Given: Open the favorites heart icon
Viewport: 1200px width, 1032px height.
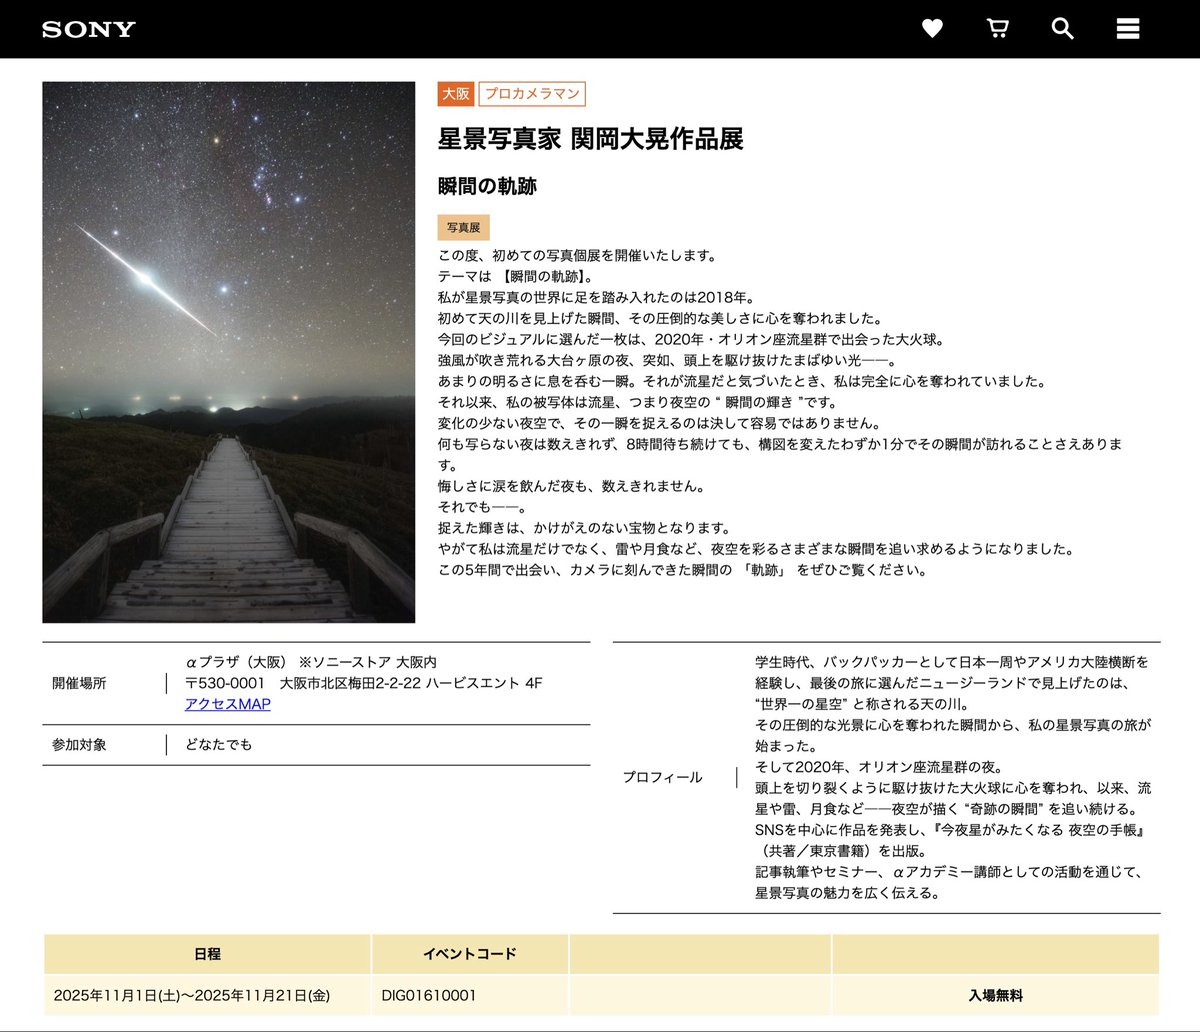Looking at the screenshot, I should point(932,29).
